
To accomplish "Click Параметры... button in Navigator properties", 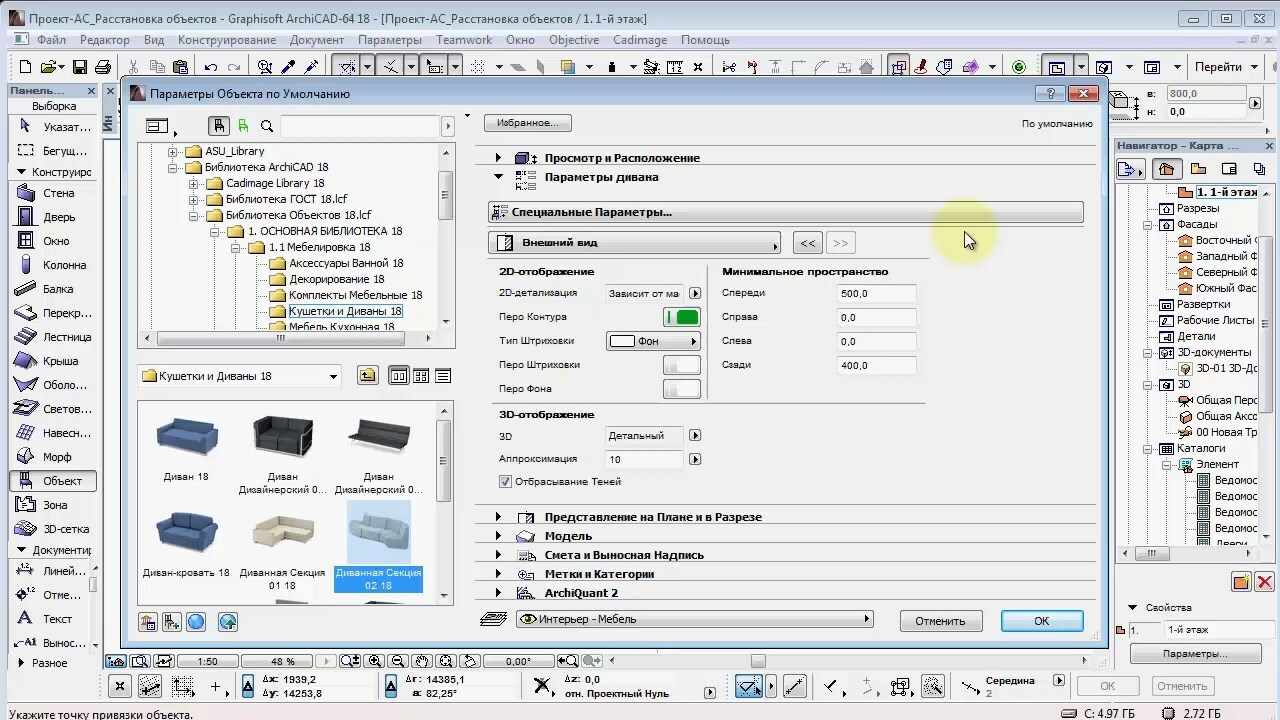I will click(x=1194, y=654).
